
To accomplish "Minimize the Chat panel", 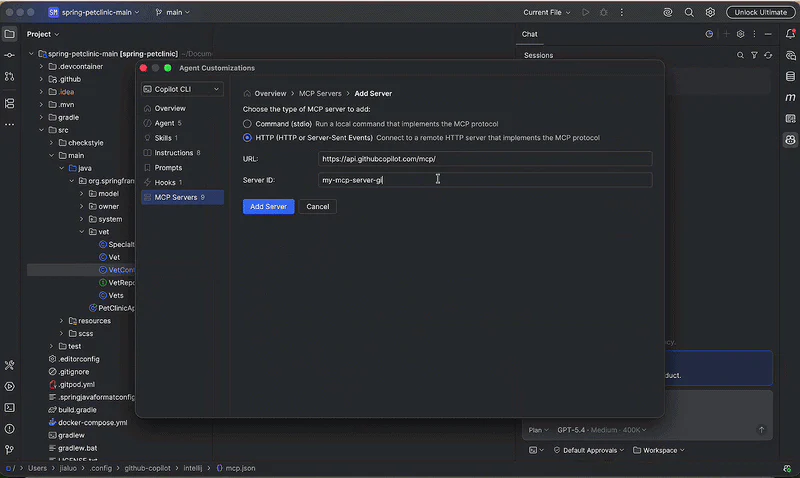I will [x=768, y=34].
